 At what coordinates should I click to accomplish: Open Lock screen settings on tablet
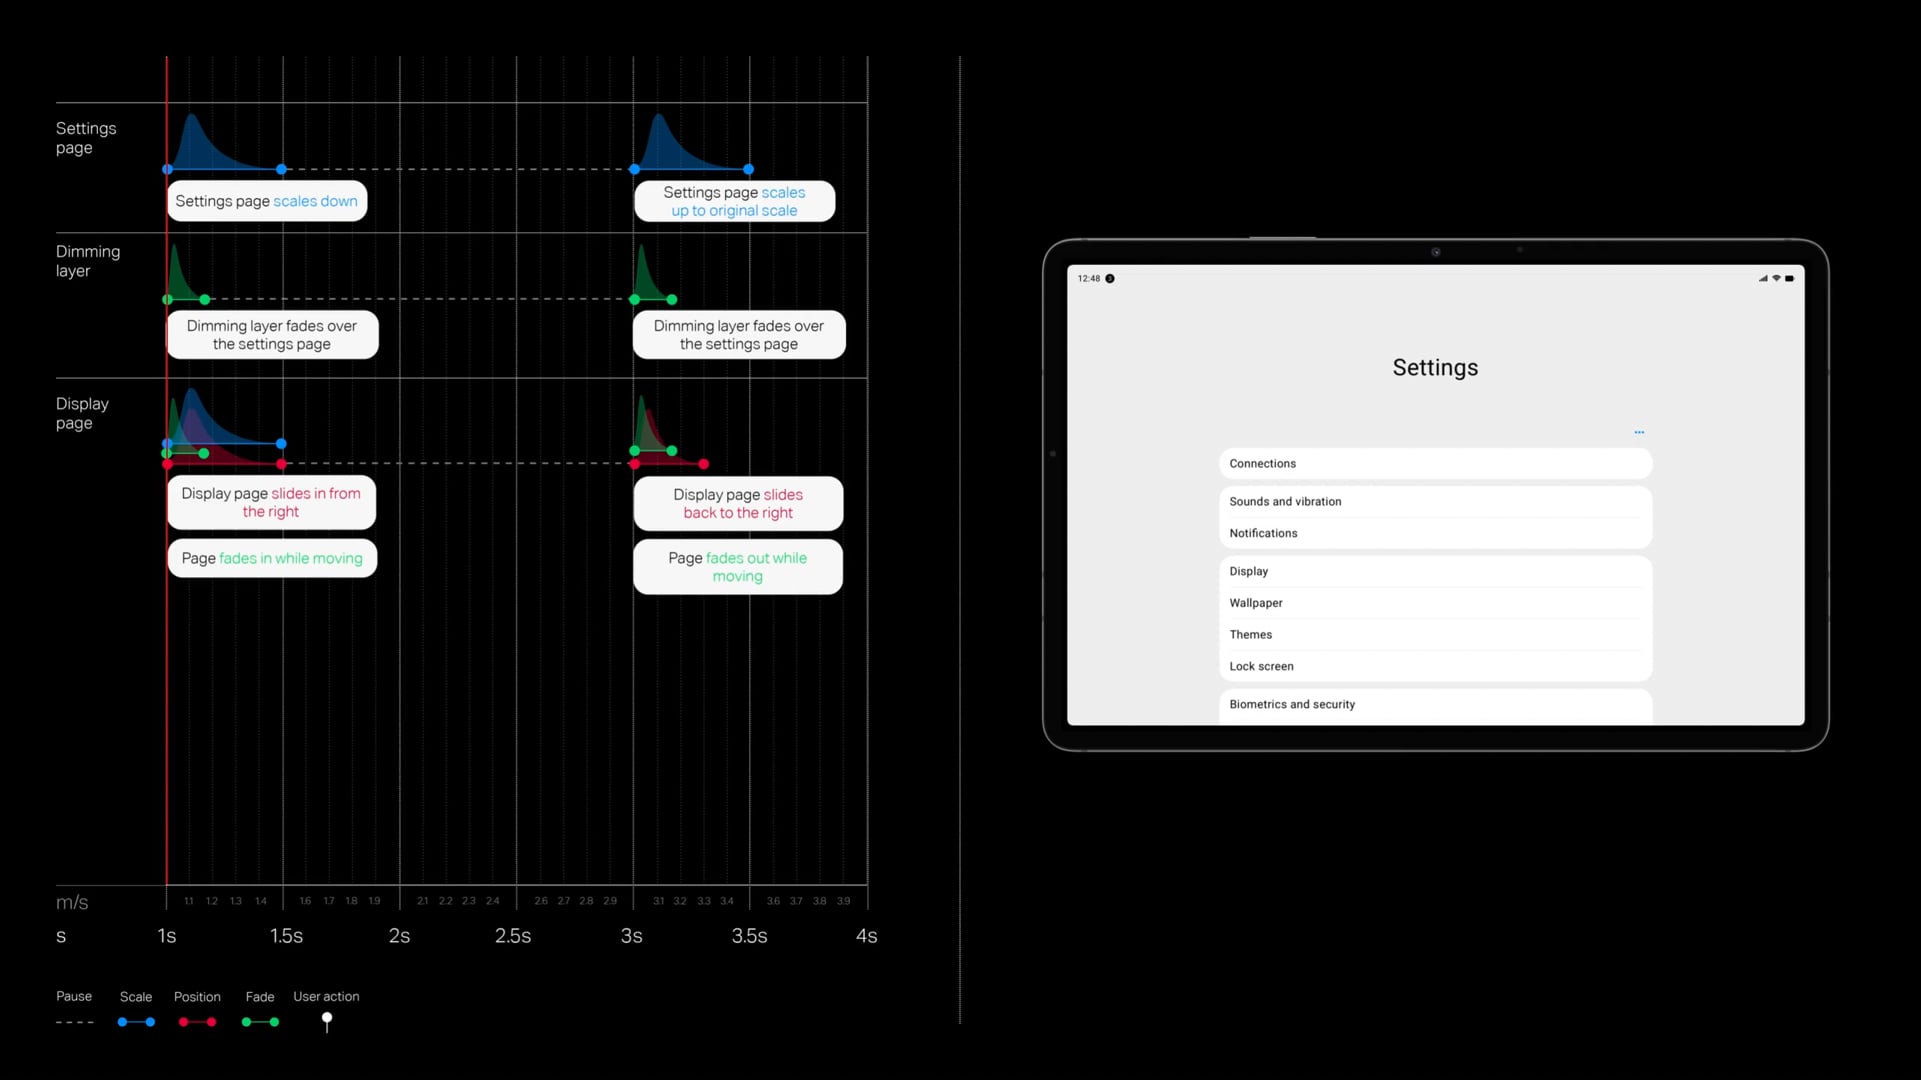[x=1435, y=667]
